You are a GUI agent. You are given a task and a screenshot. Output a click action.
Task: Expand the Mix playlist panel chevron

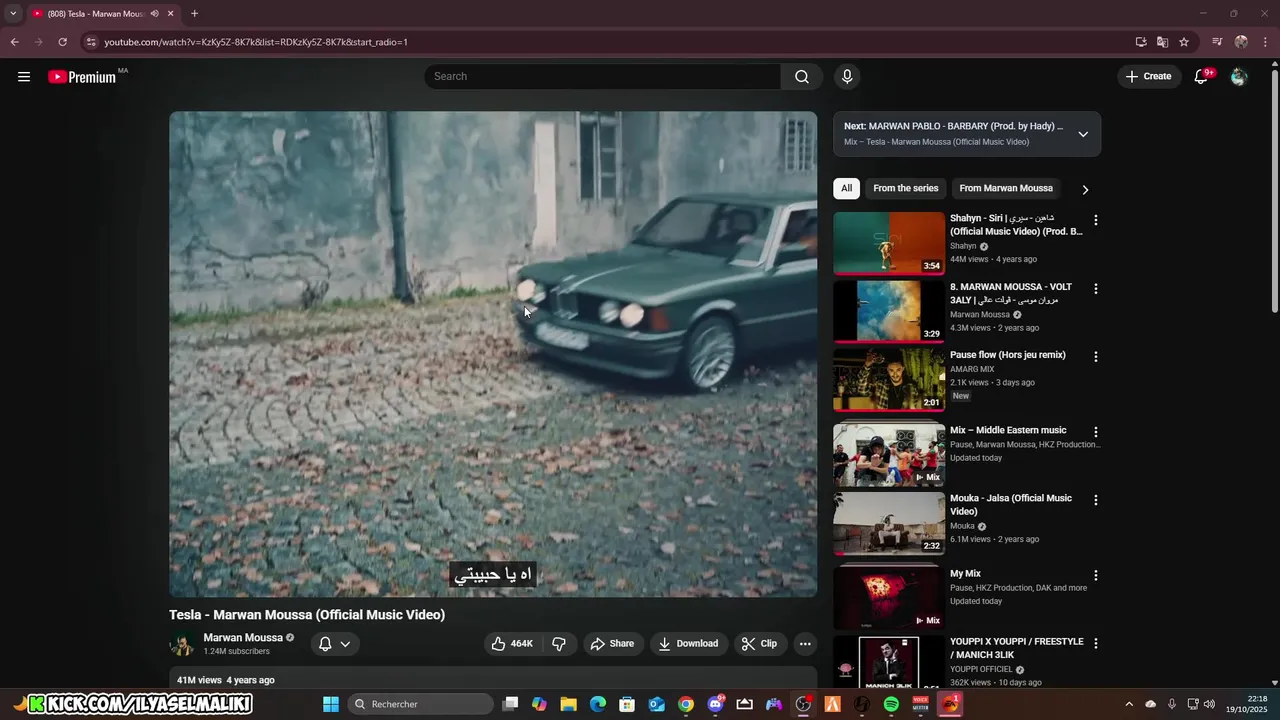pos(1083,134)
